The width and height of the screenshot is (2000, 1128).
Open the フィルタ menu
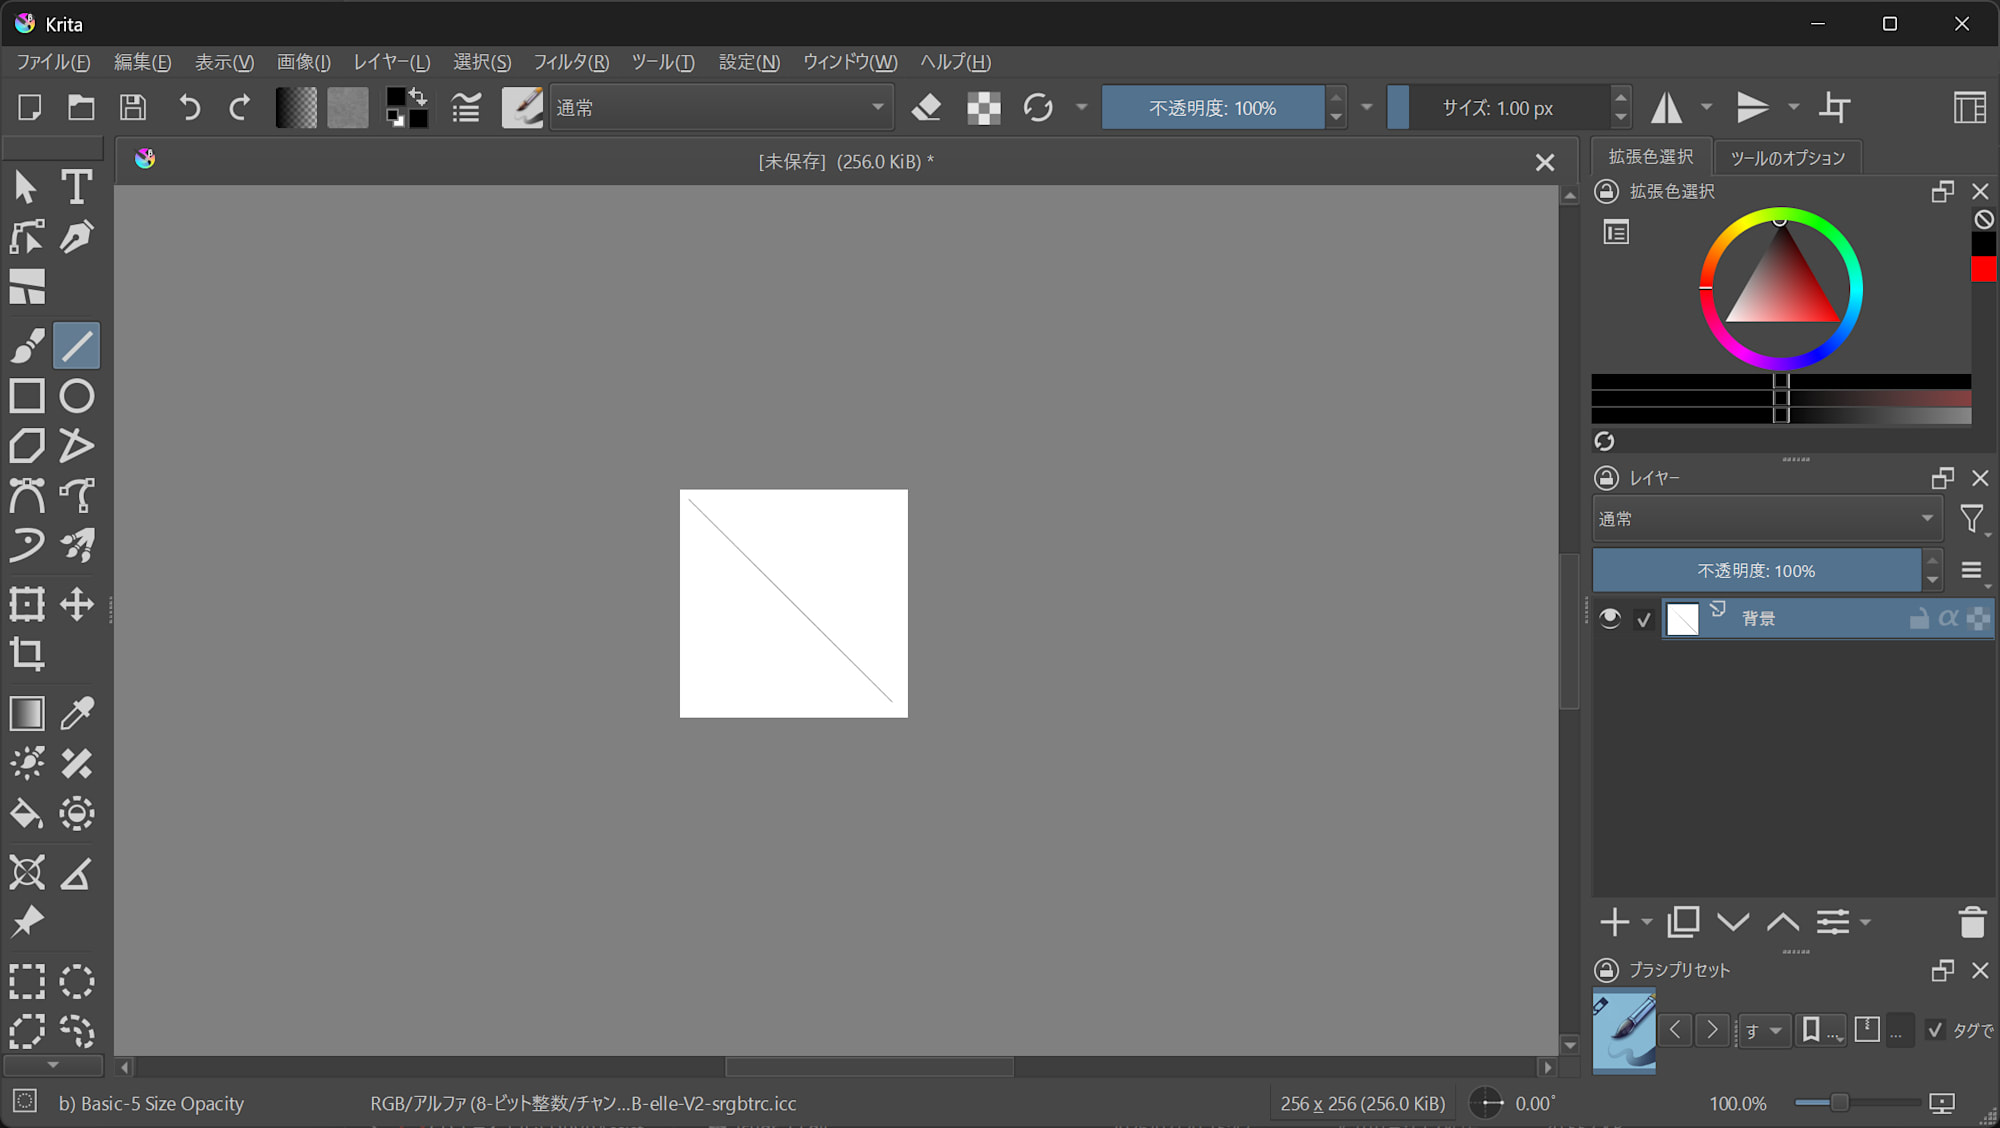click(x=570, y=62)
